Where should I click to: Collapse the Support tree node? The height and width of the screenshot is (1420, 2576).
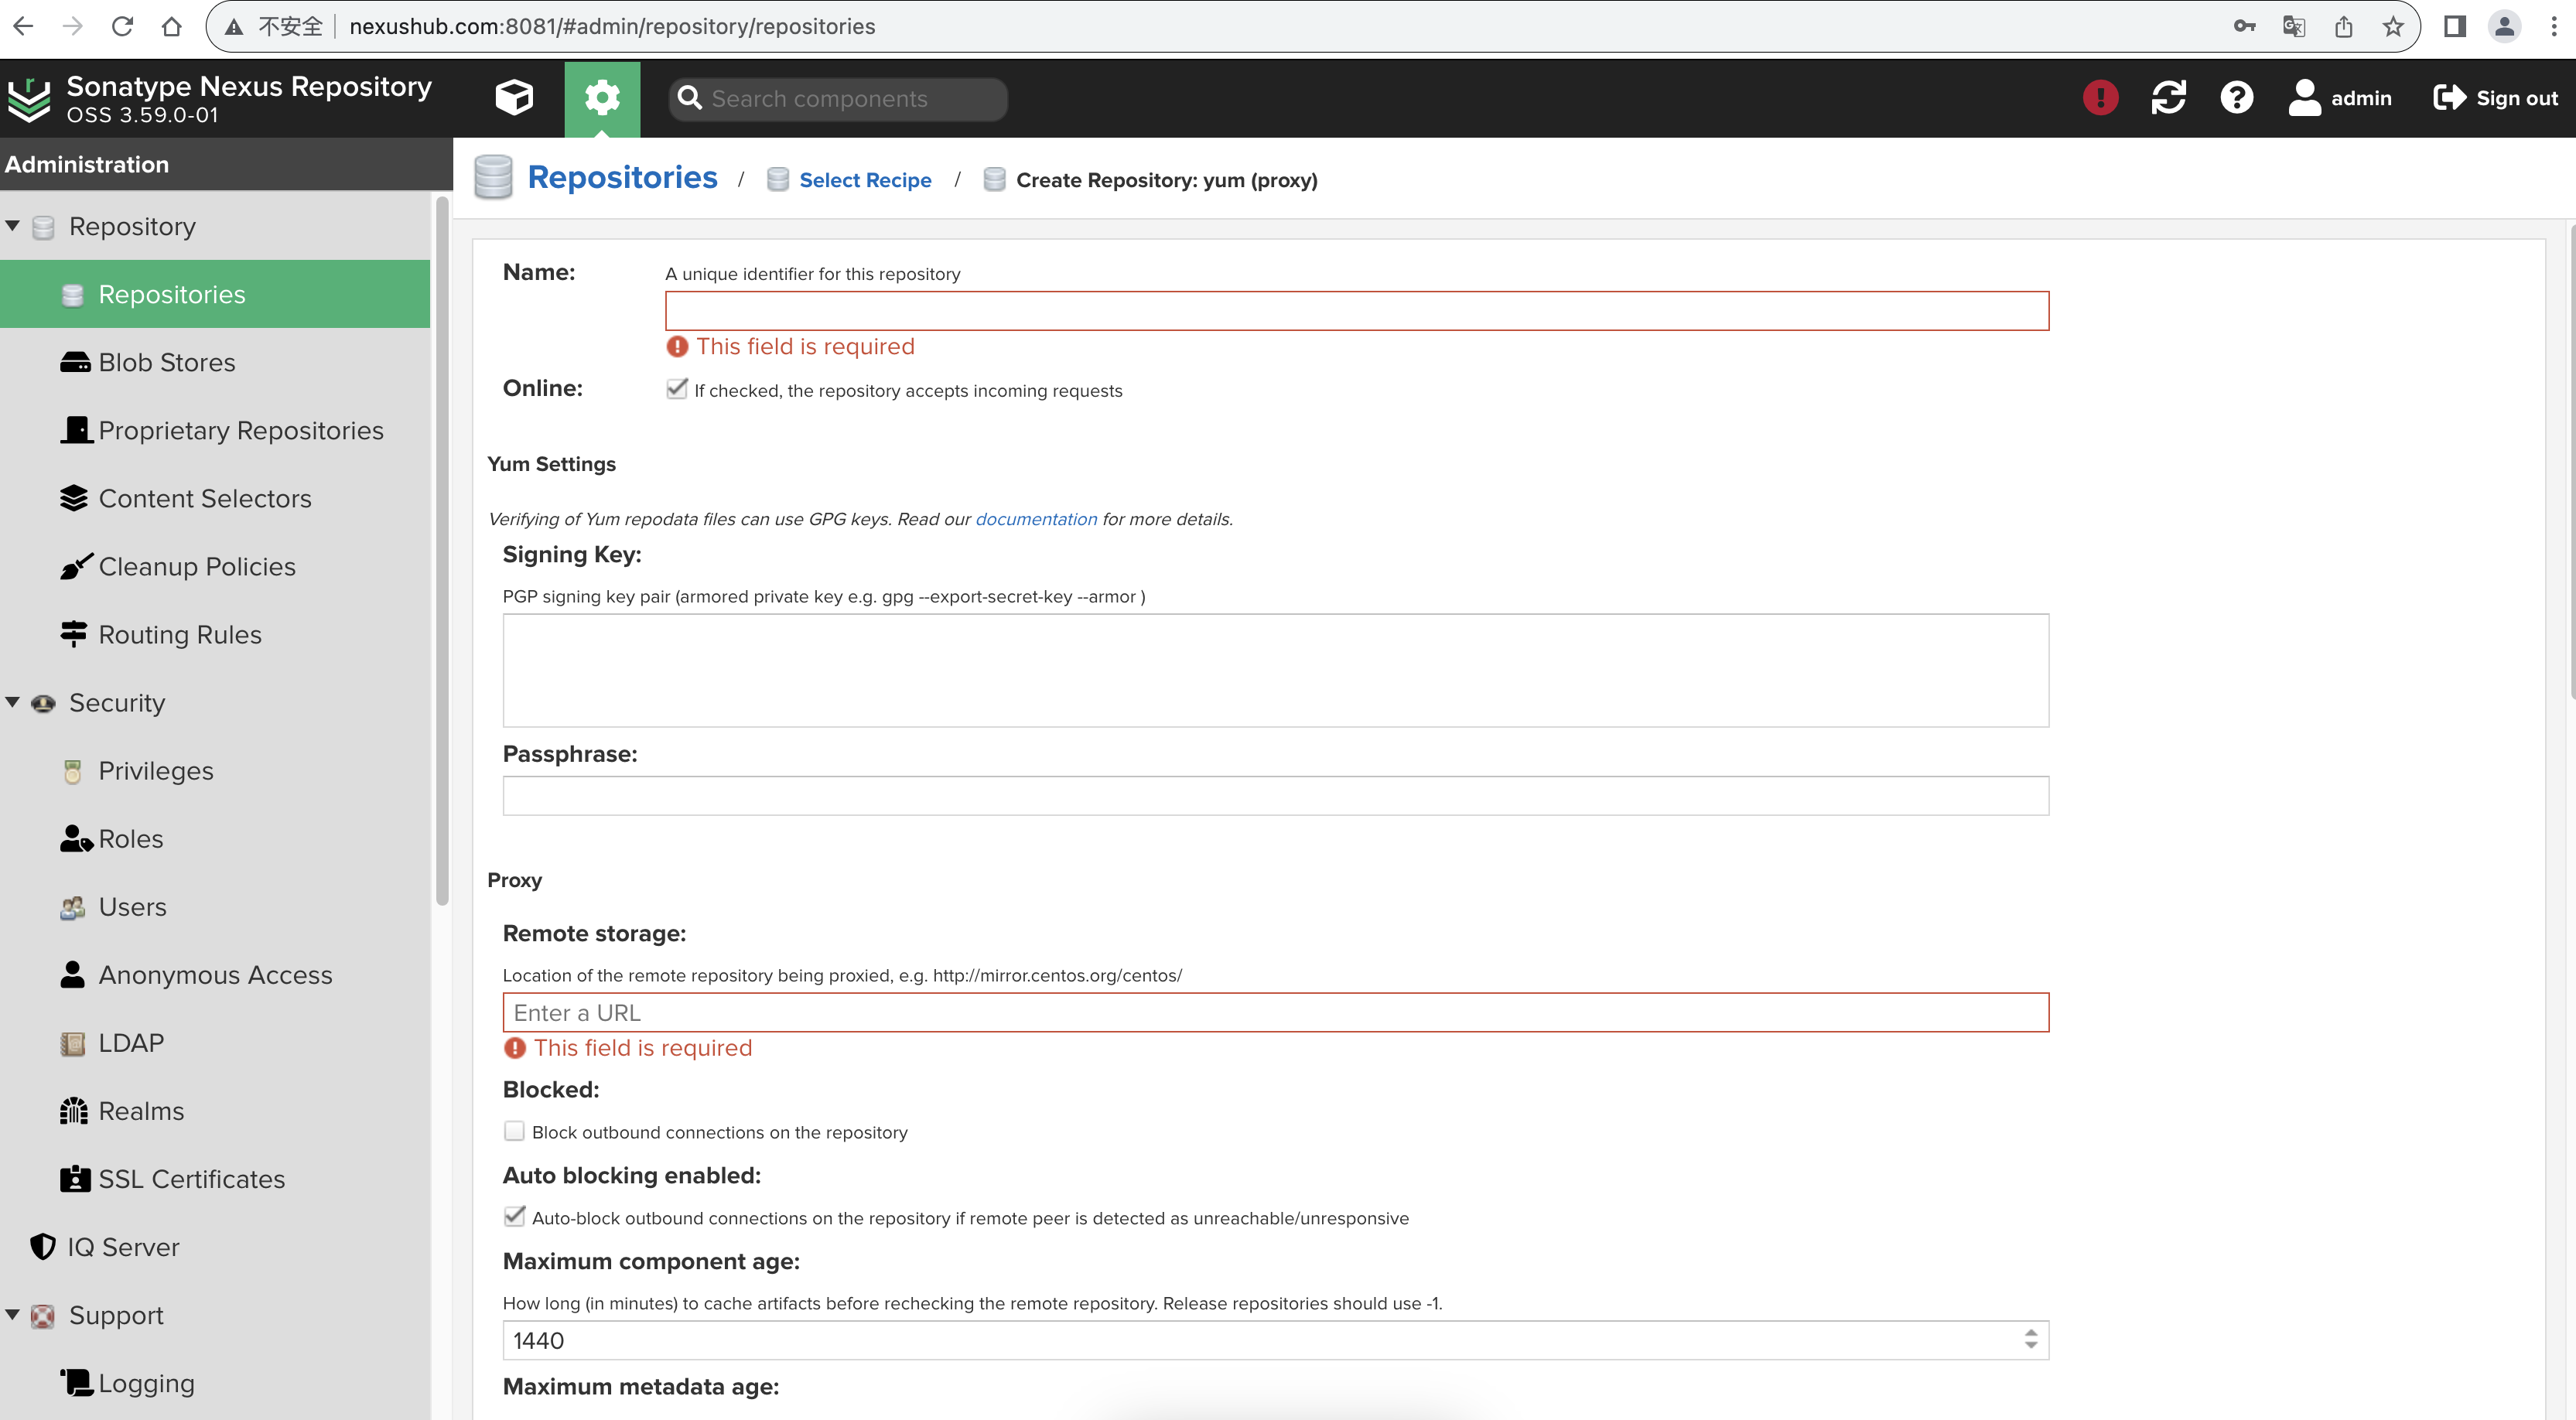click(13, 1314)
